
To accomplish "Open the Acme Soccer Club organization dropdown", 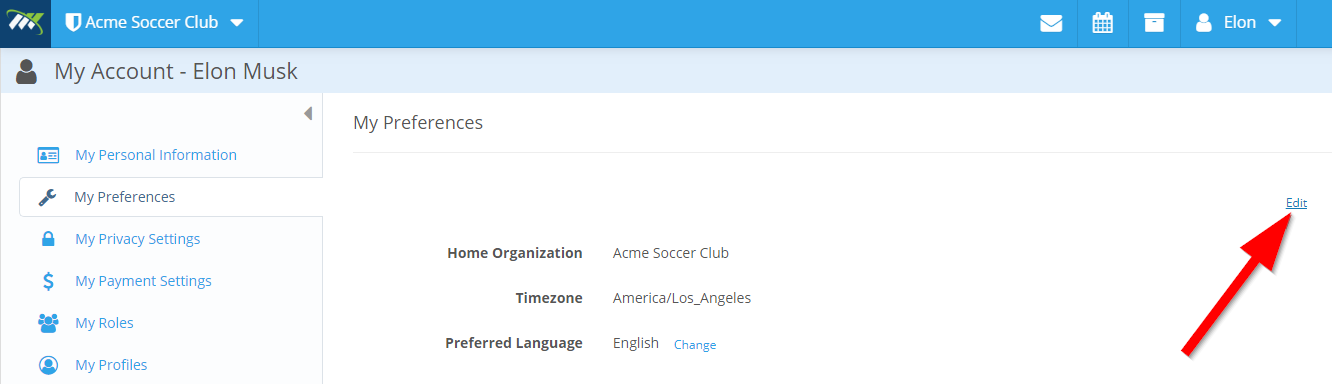I will coord(154,23).
